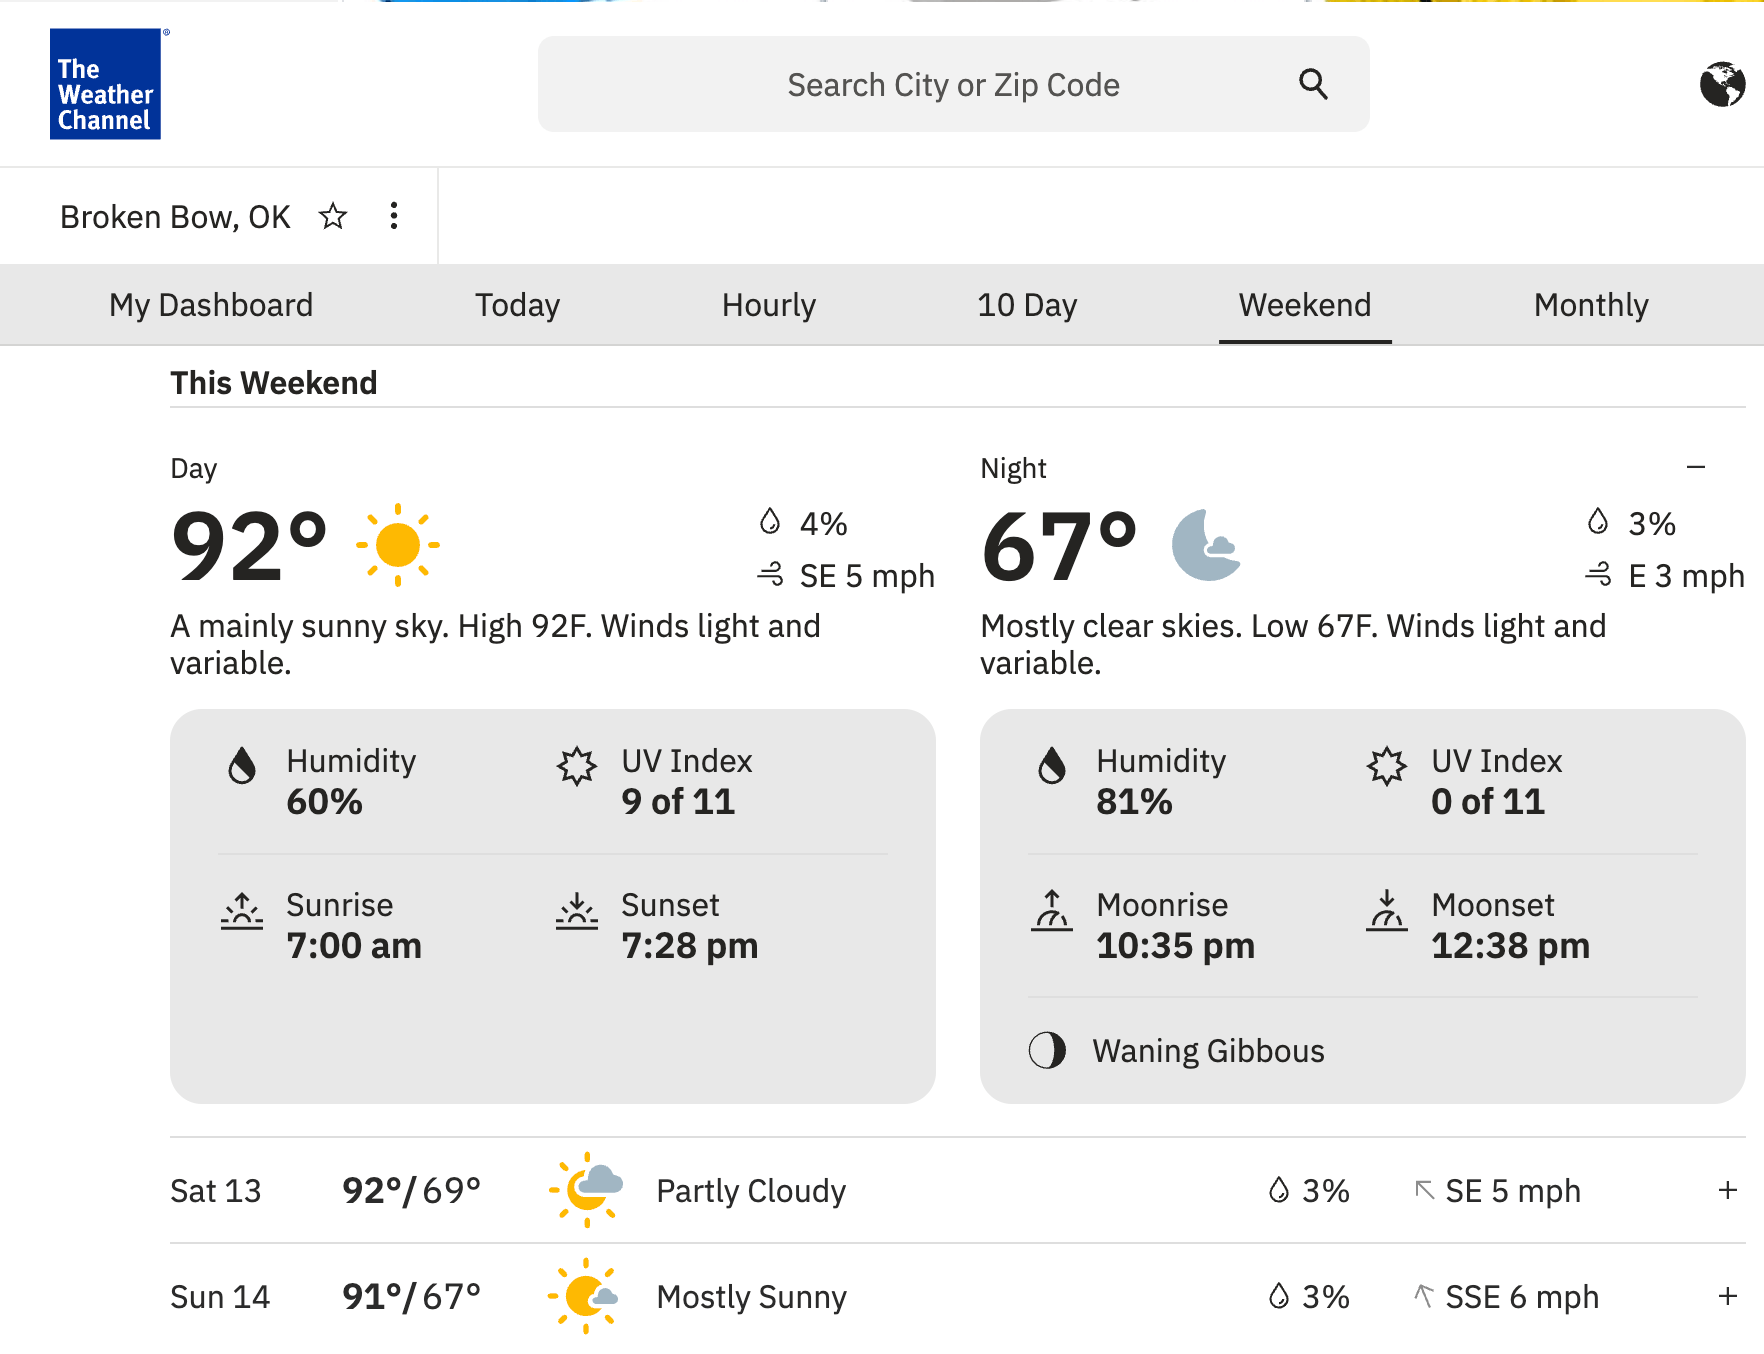The height and width of the screenshot is (1354, 1764).
Task: Select the Today tab
Action: (x=517, y=305)
